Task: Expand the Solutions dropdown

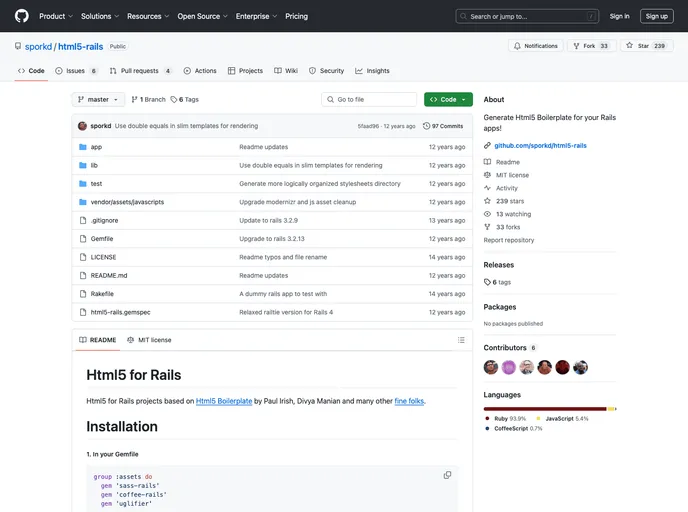Action: tap(100, 16)
